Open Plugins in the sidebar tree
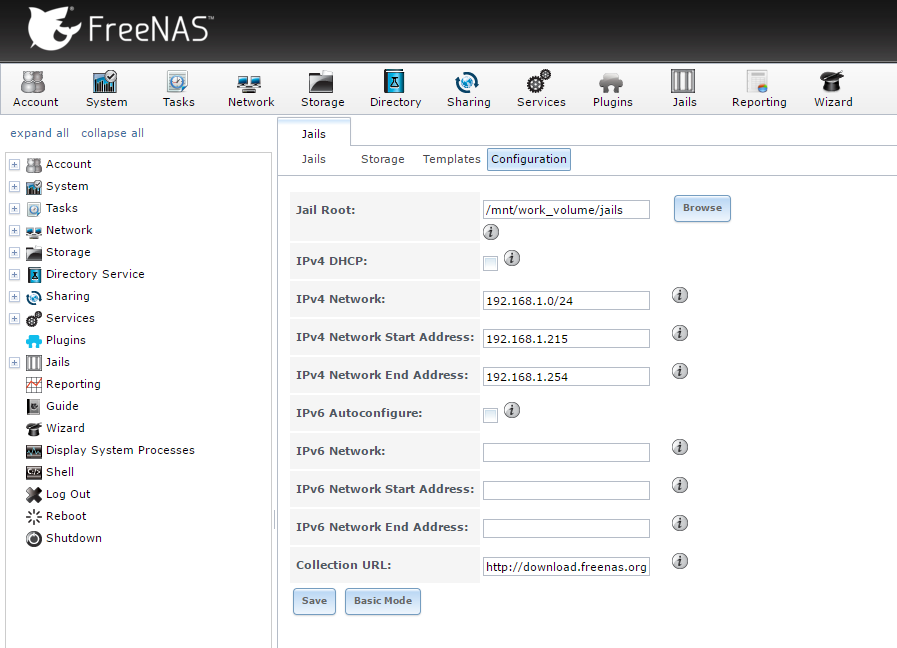The height and width of the screenshot is (648, 897). (x=56, y=340)
